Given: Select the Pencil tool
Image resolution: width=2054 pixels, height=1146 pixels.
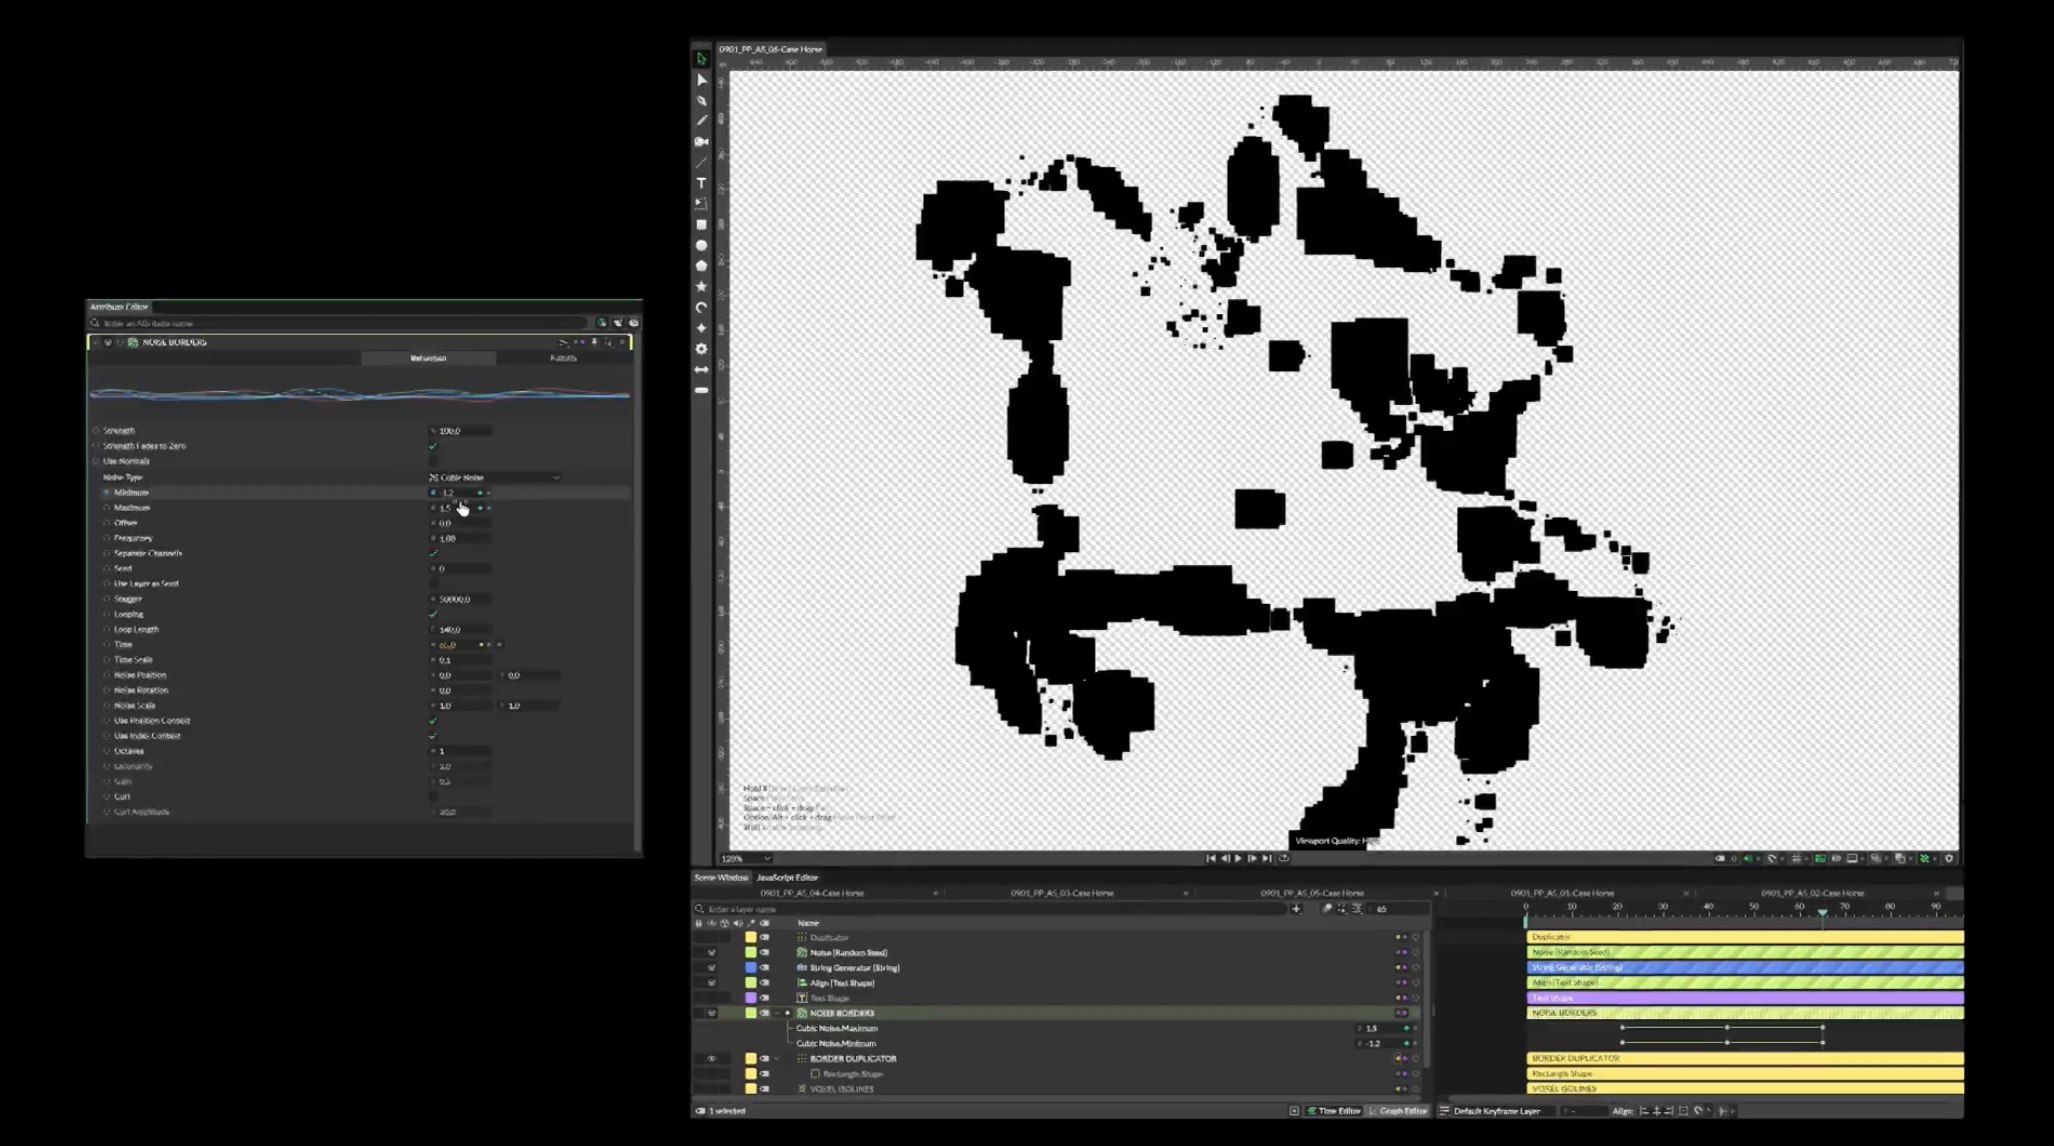Looking at the screenshot, I should (701, 121).
